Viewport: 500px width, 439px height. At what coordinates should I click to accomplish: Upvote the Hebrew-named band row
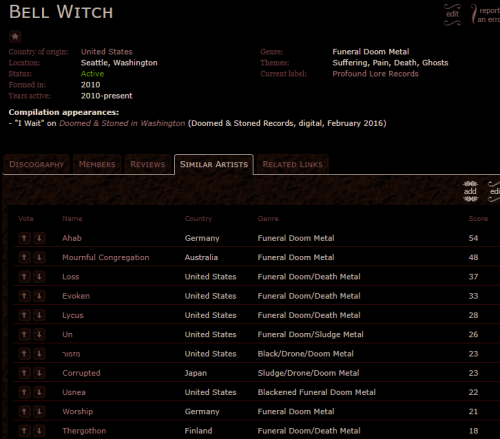tap(24, 354)
